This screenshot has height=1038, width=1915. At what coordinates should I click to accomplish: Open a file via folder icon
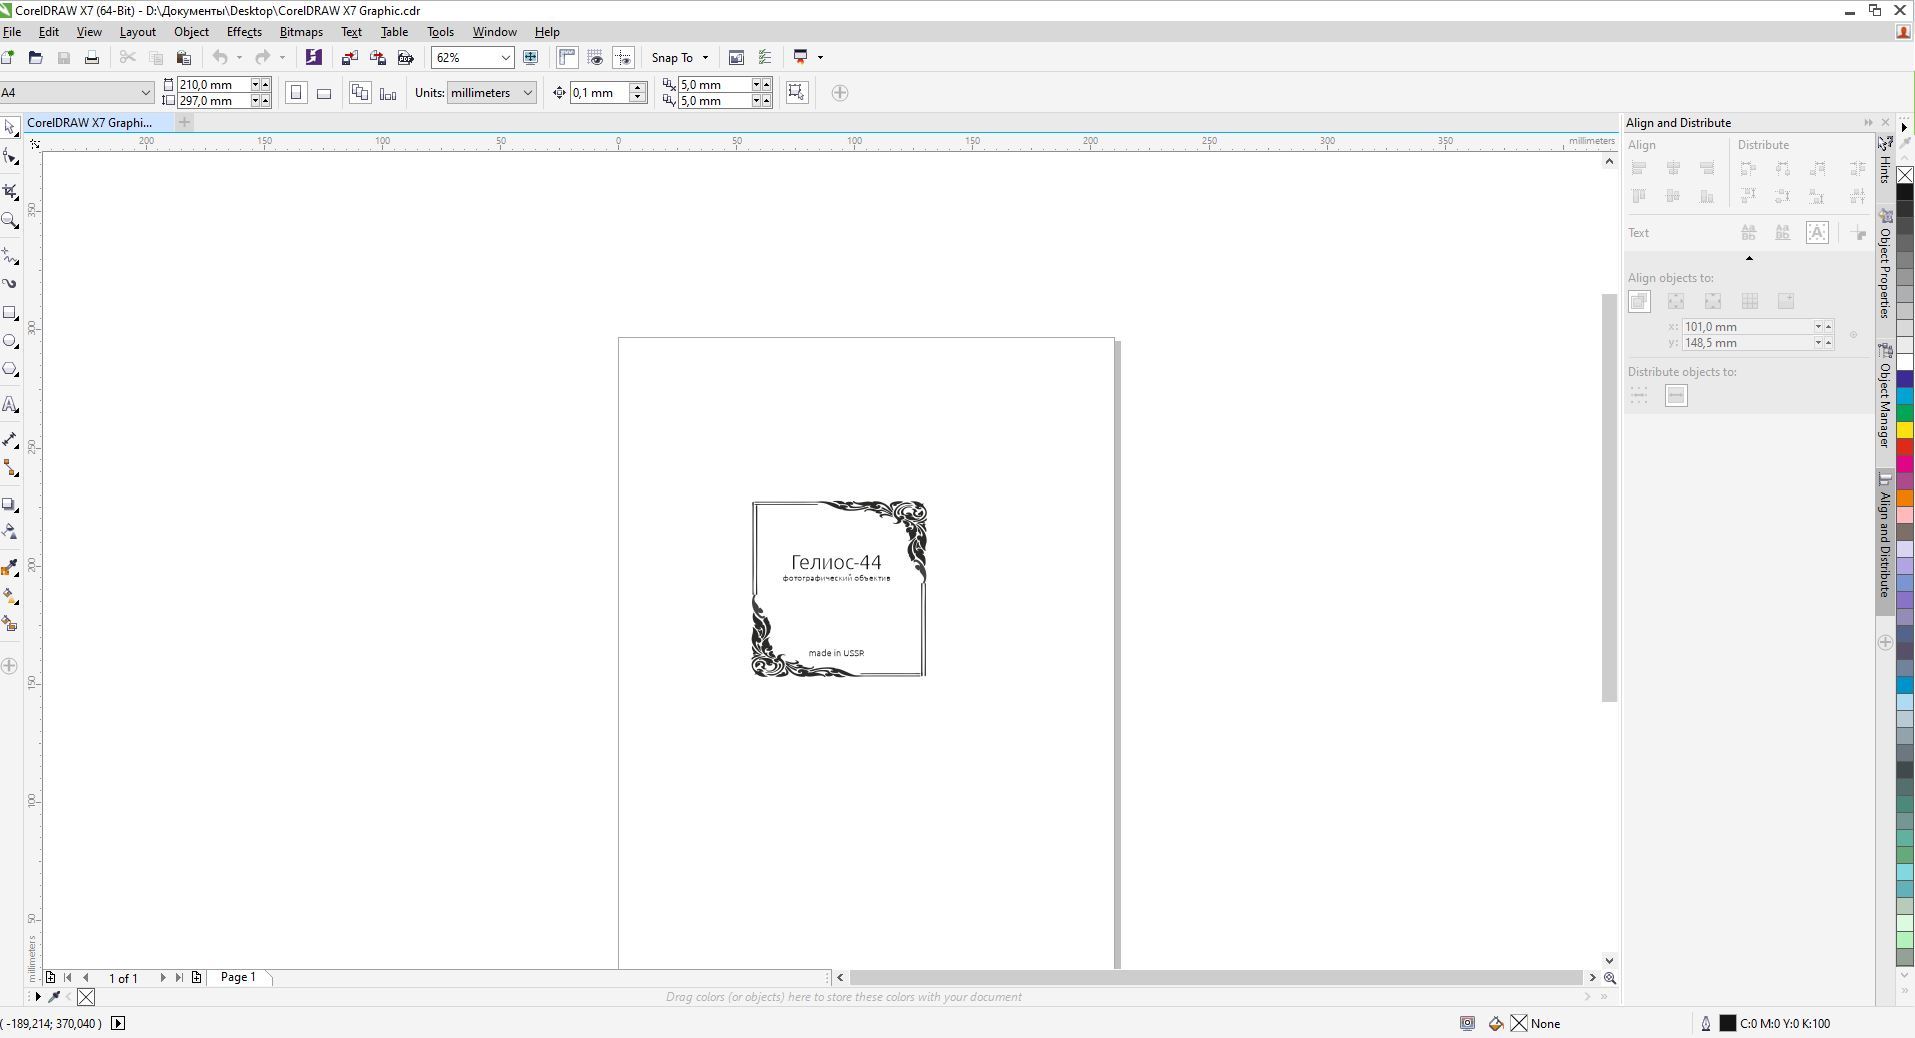[35, 58]
